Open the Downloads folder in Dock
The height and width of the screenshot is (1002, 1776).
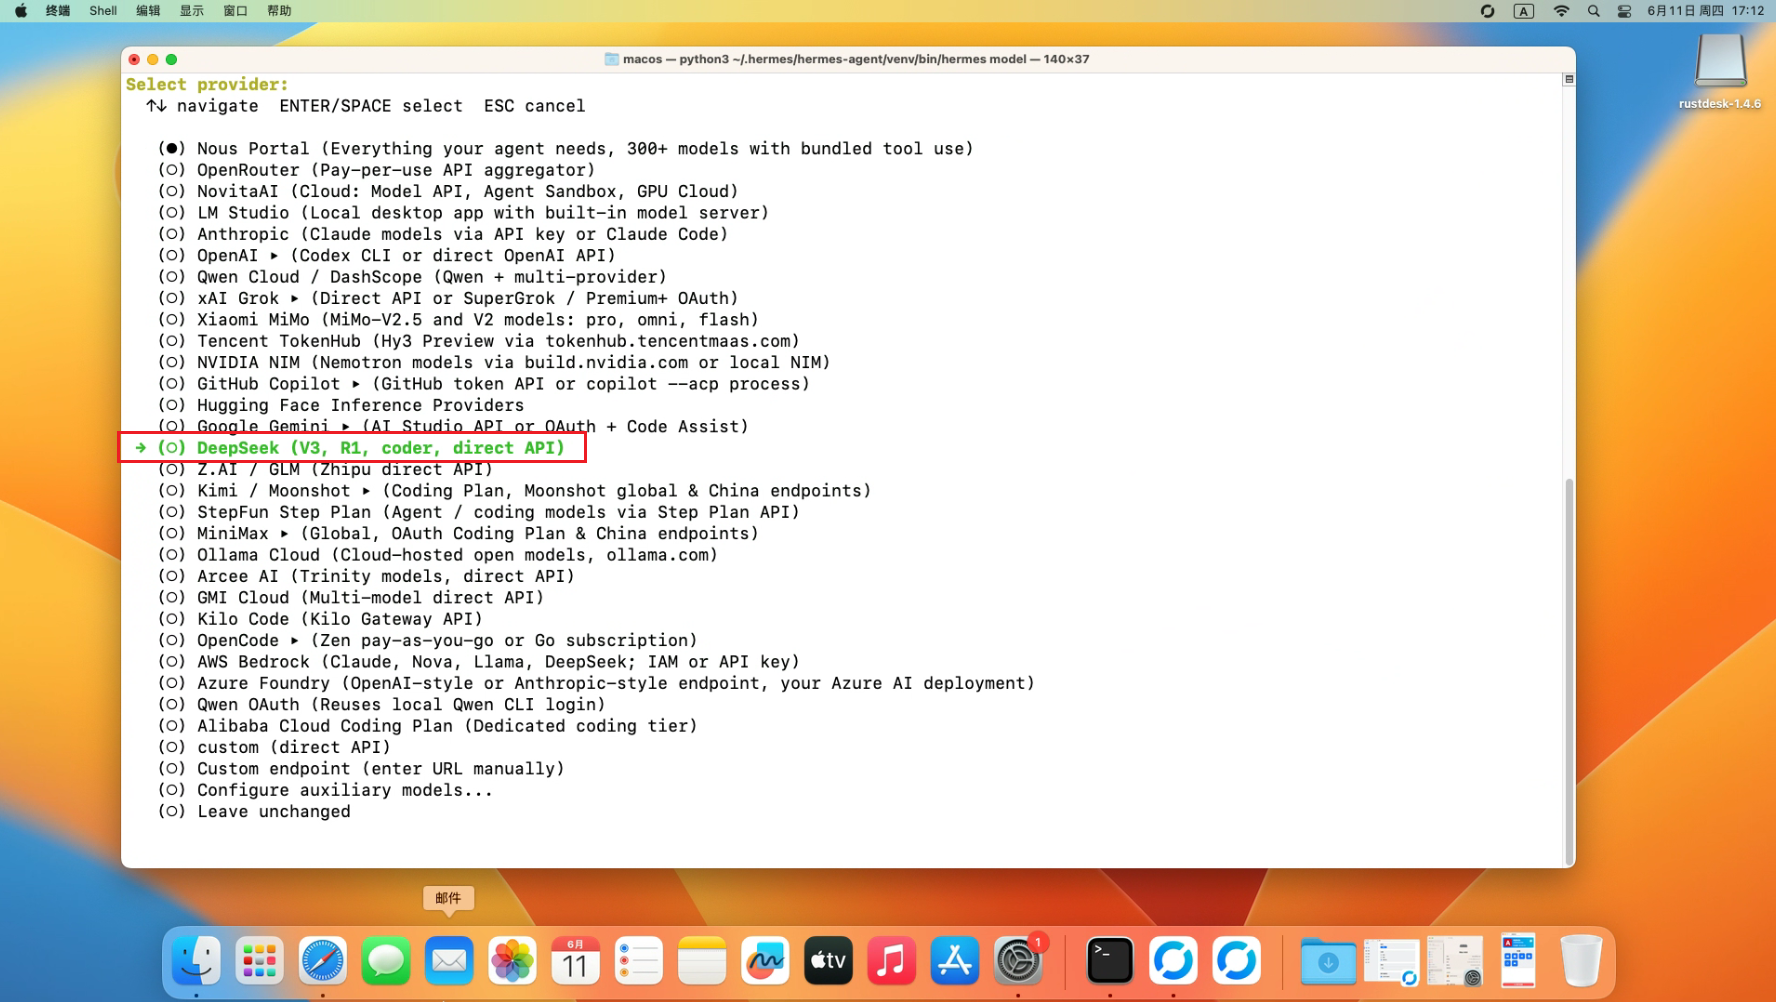[1328, 961]
